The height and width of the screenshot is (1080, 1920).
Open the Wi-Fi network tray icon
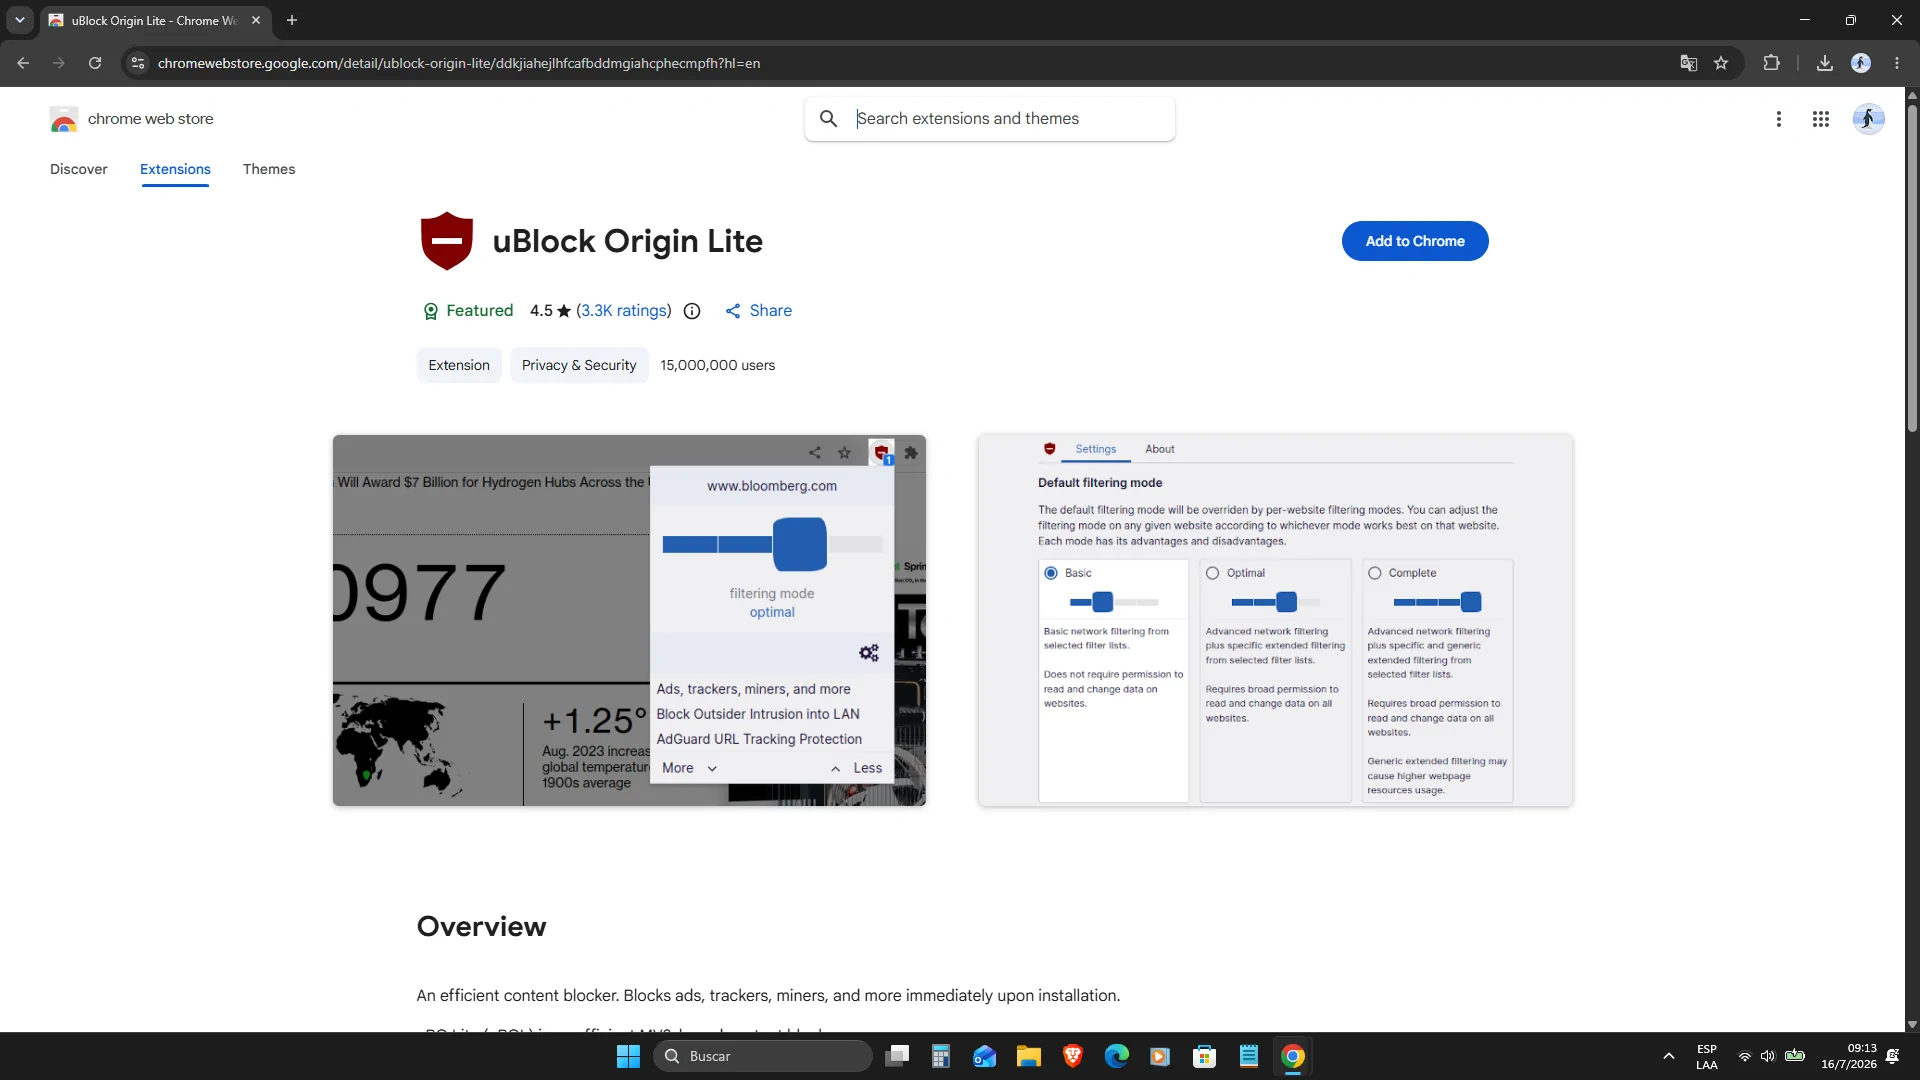point(1745,1056)
